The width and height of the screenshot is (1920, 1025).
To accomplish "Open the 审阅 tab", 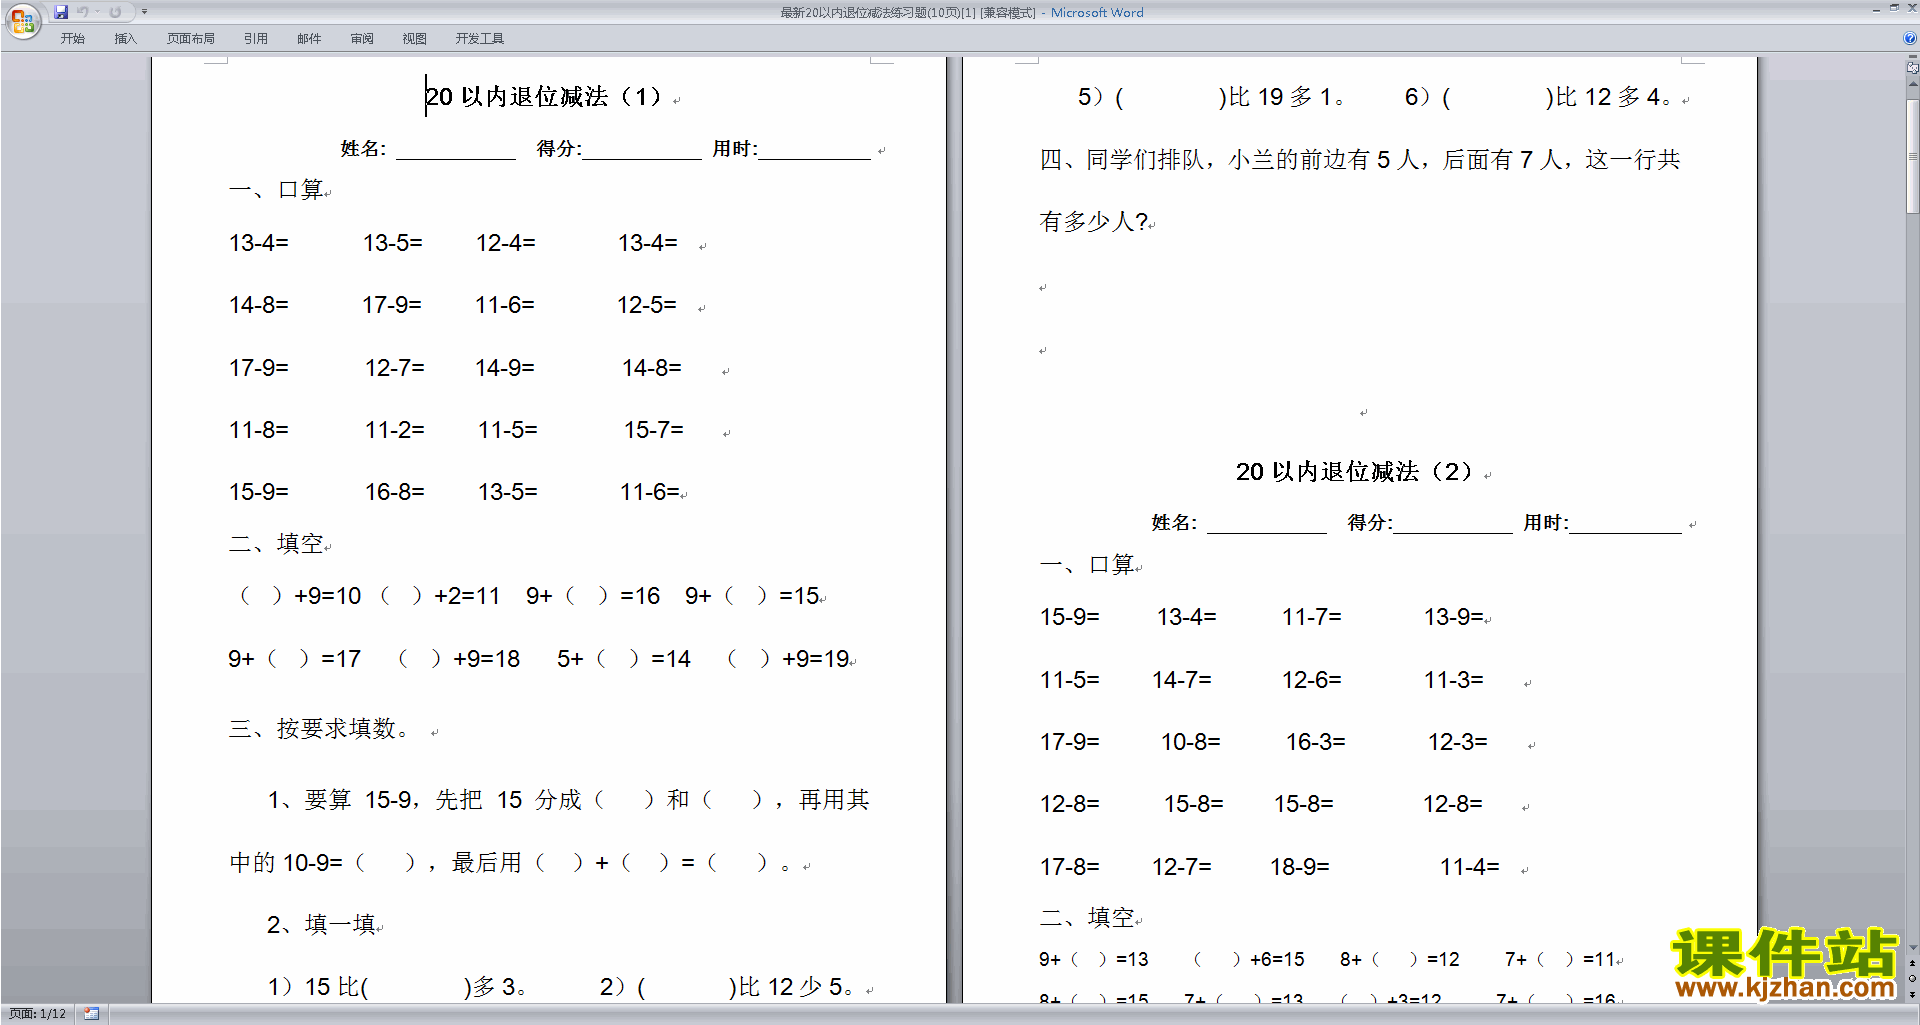I will (x=362, y=38).
